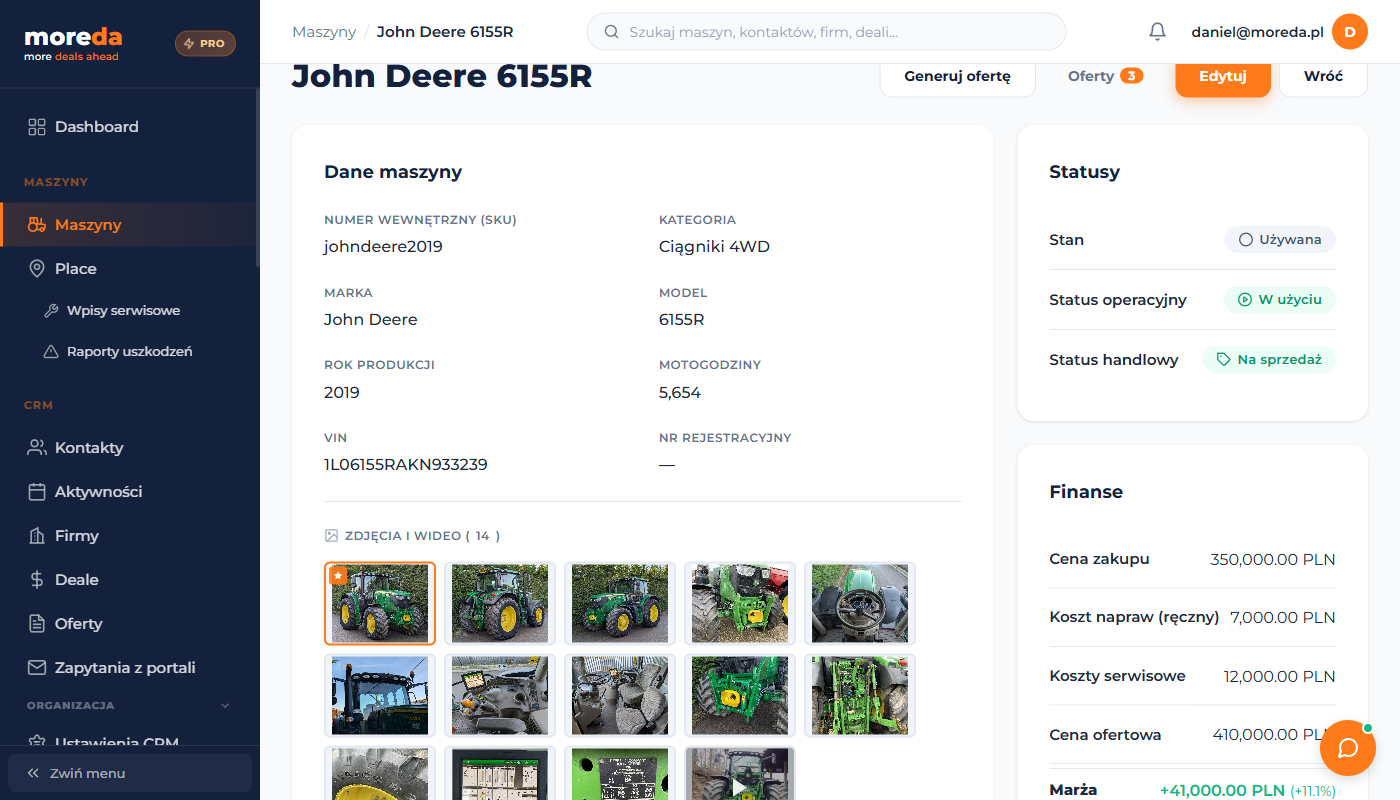Screen dimensions: 1400x800
Task: Click the moreda logo
Action: (73, 43)
